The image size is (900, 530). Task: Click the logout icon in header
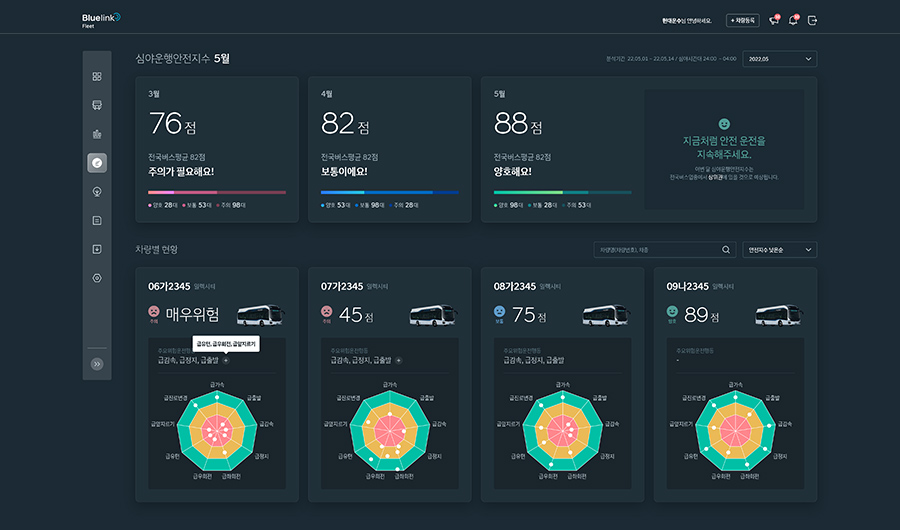pos(813,20)
